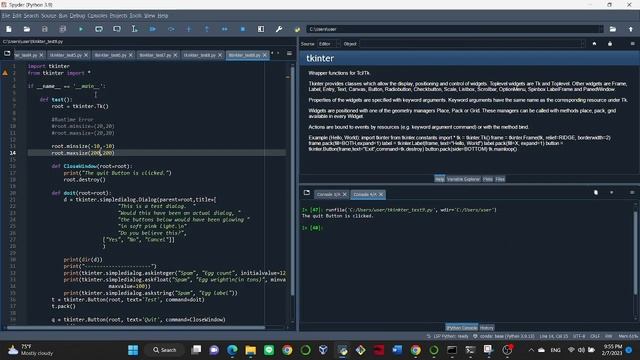Image resolution: width=640 pixels, height=360 pixels.
Task: Go to the parent directory
Action: coord(631,29)
